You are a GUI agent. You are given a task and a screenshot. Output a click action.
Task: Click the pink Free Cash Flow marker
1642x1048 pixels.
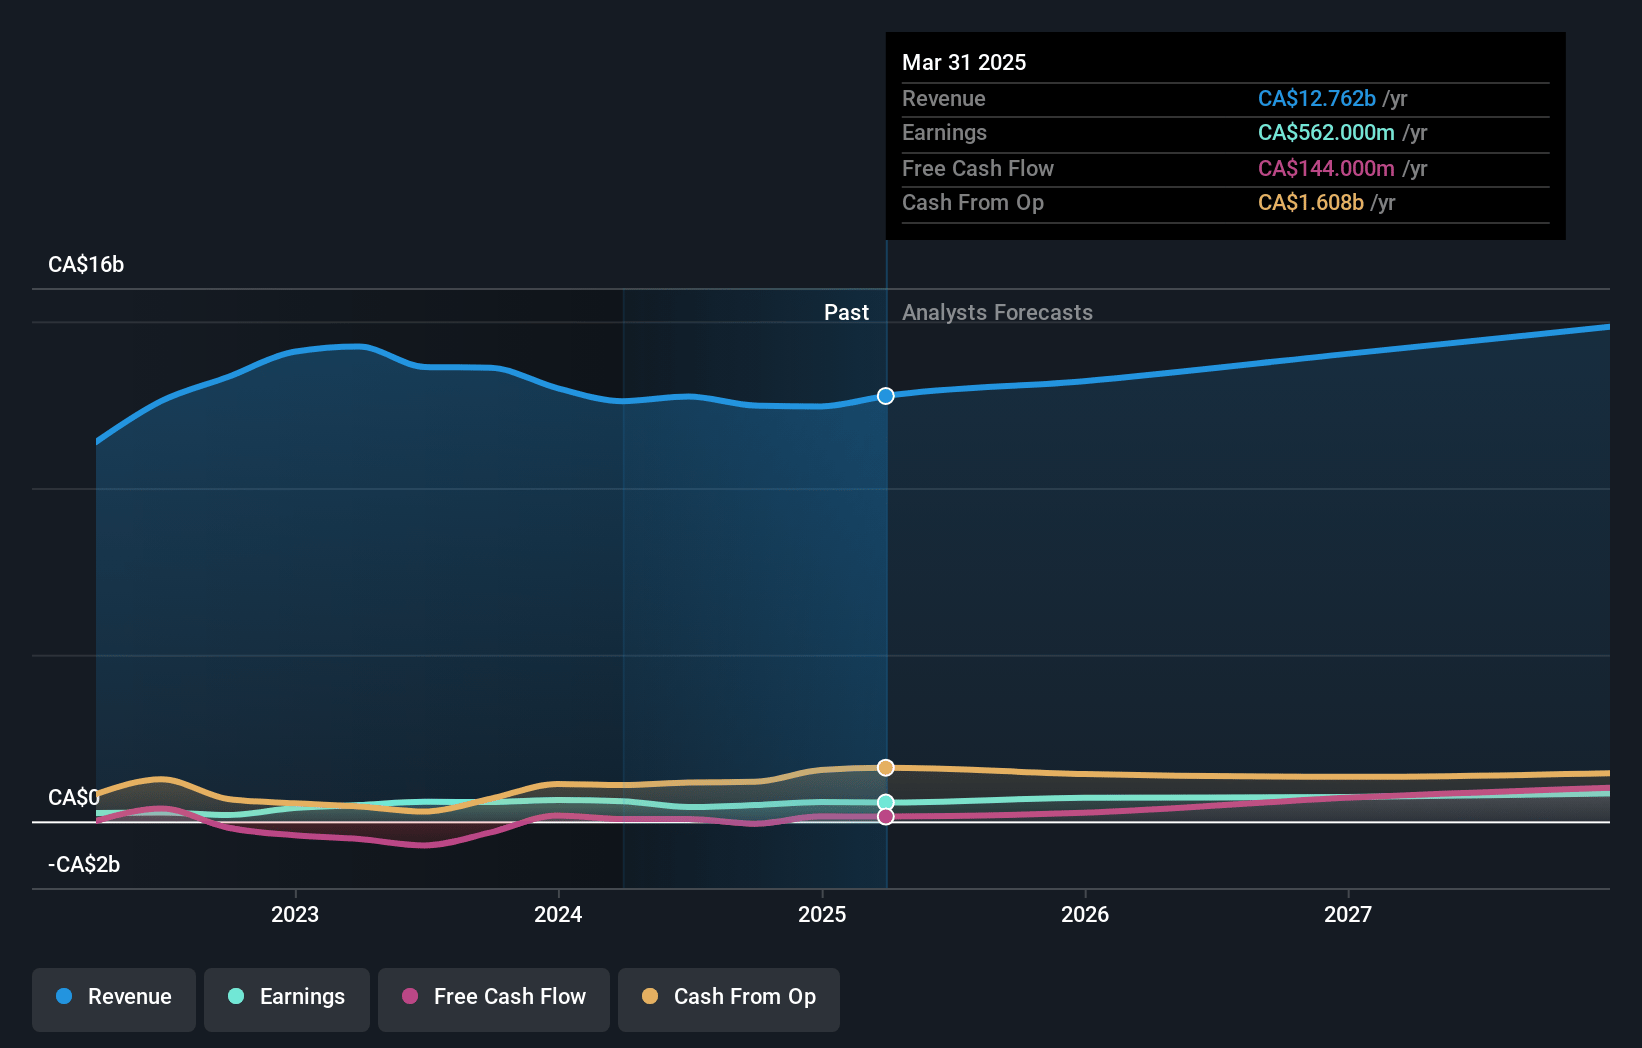tap(886, 817)
